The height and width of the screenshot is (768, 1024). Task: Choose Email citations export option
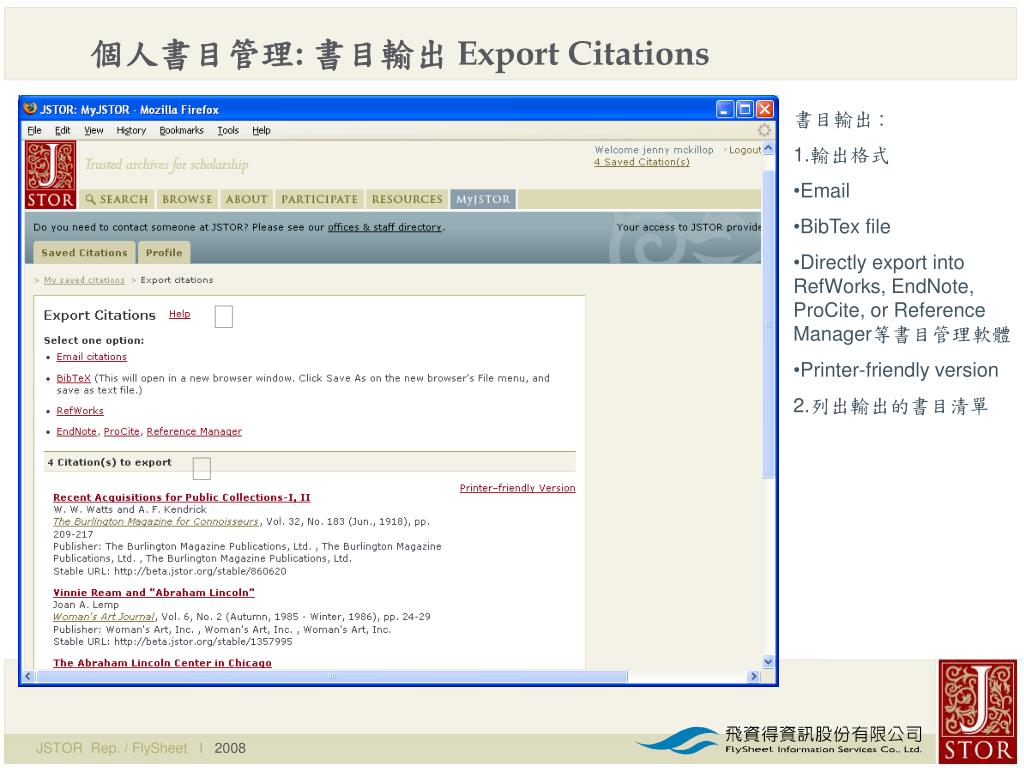pyautogui.click(x=91, y=357)
